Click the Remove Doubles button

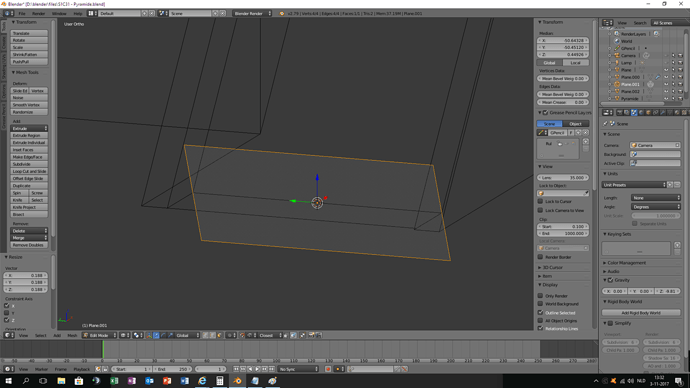(29, 245)
